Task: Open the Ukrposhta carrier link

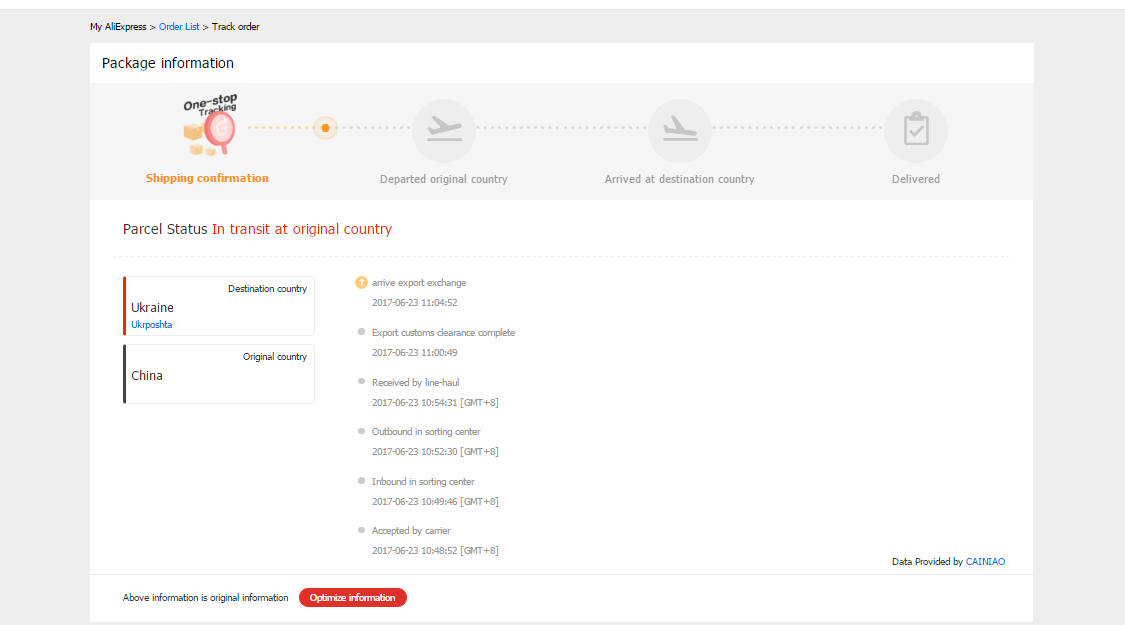Action: click(x=152, y=325)
